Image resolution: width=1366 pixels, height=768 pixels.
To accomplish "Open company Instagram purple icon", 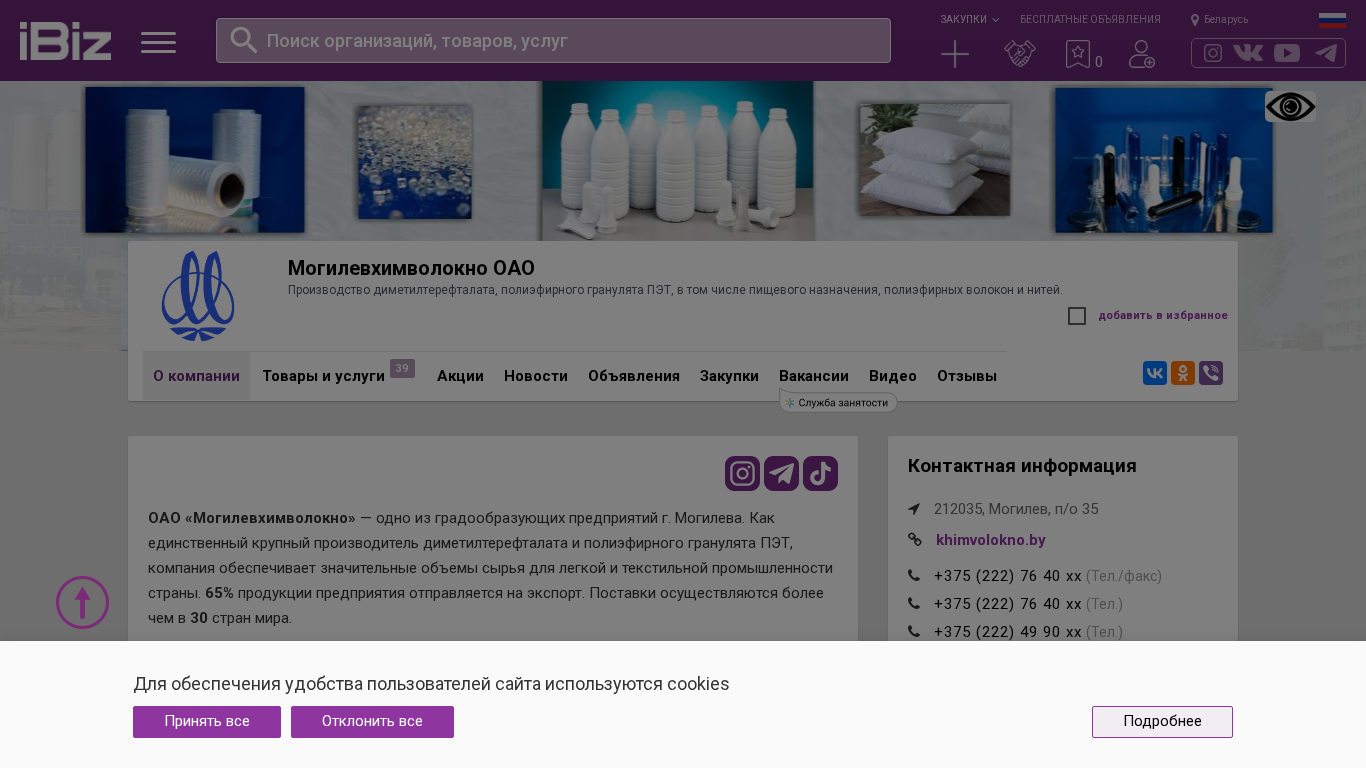I will click(743, 474).
